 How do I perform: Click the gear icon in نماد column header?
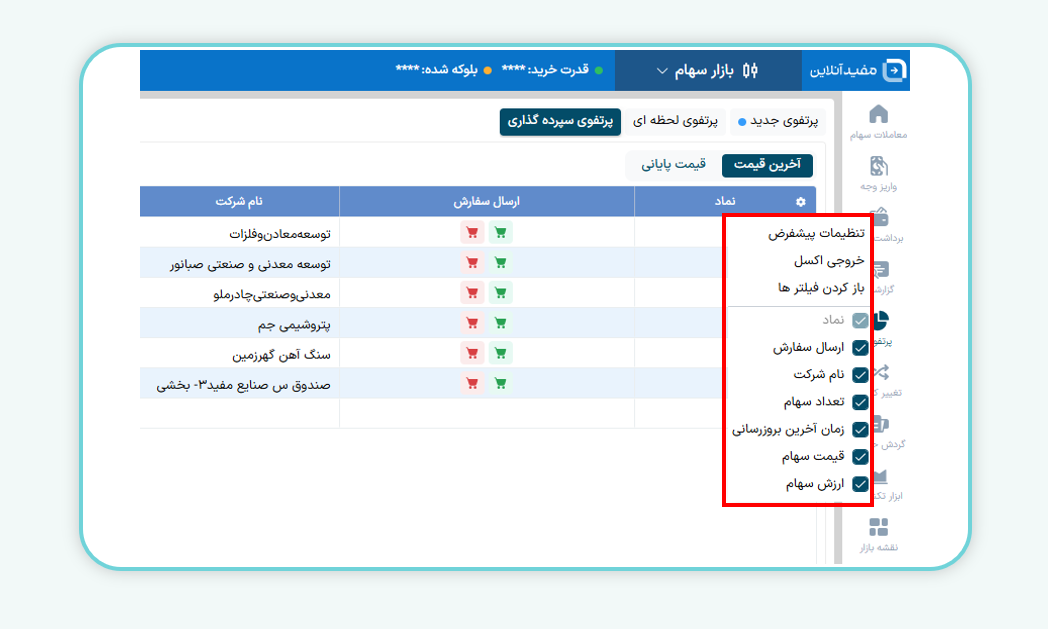[800, 202]
